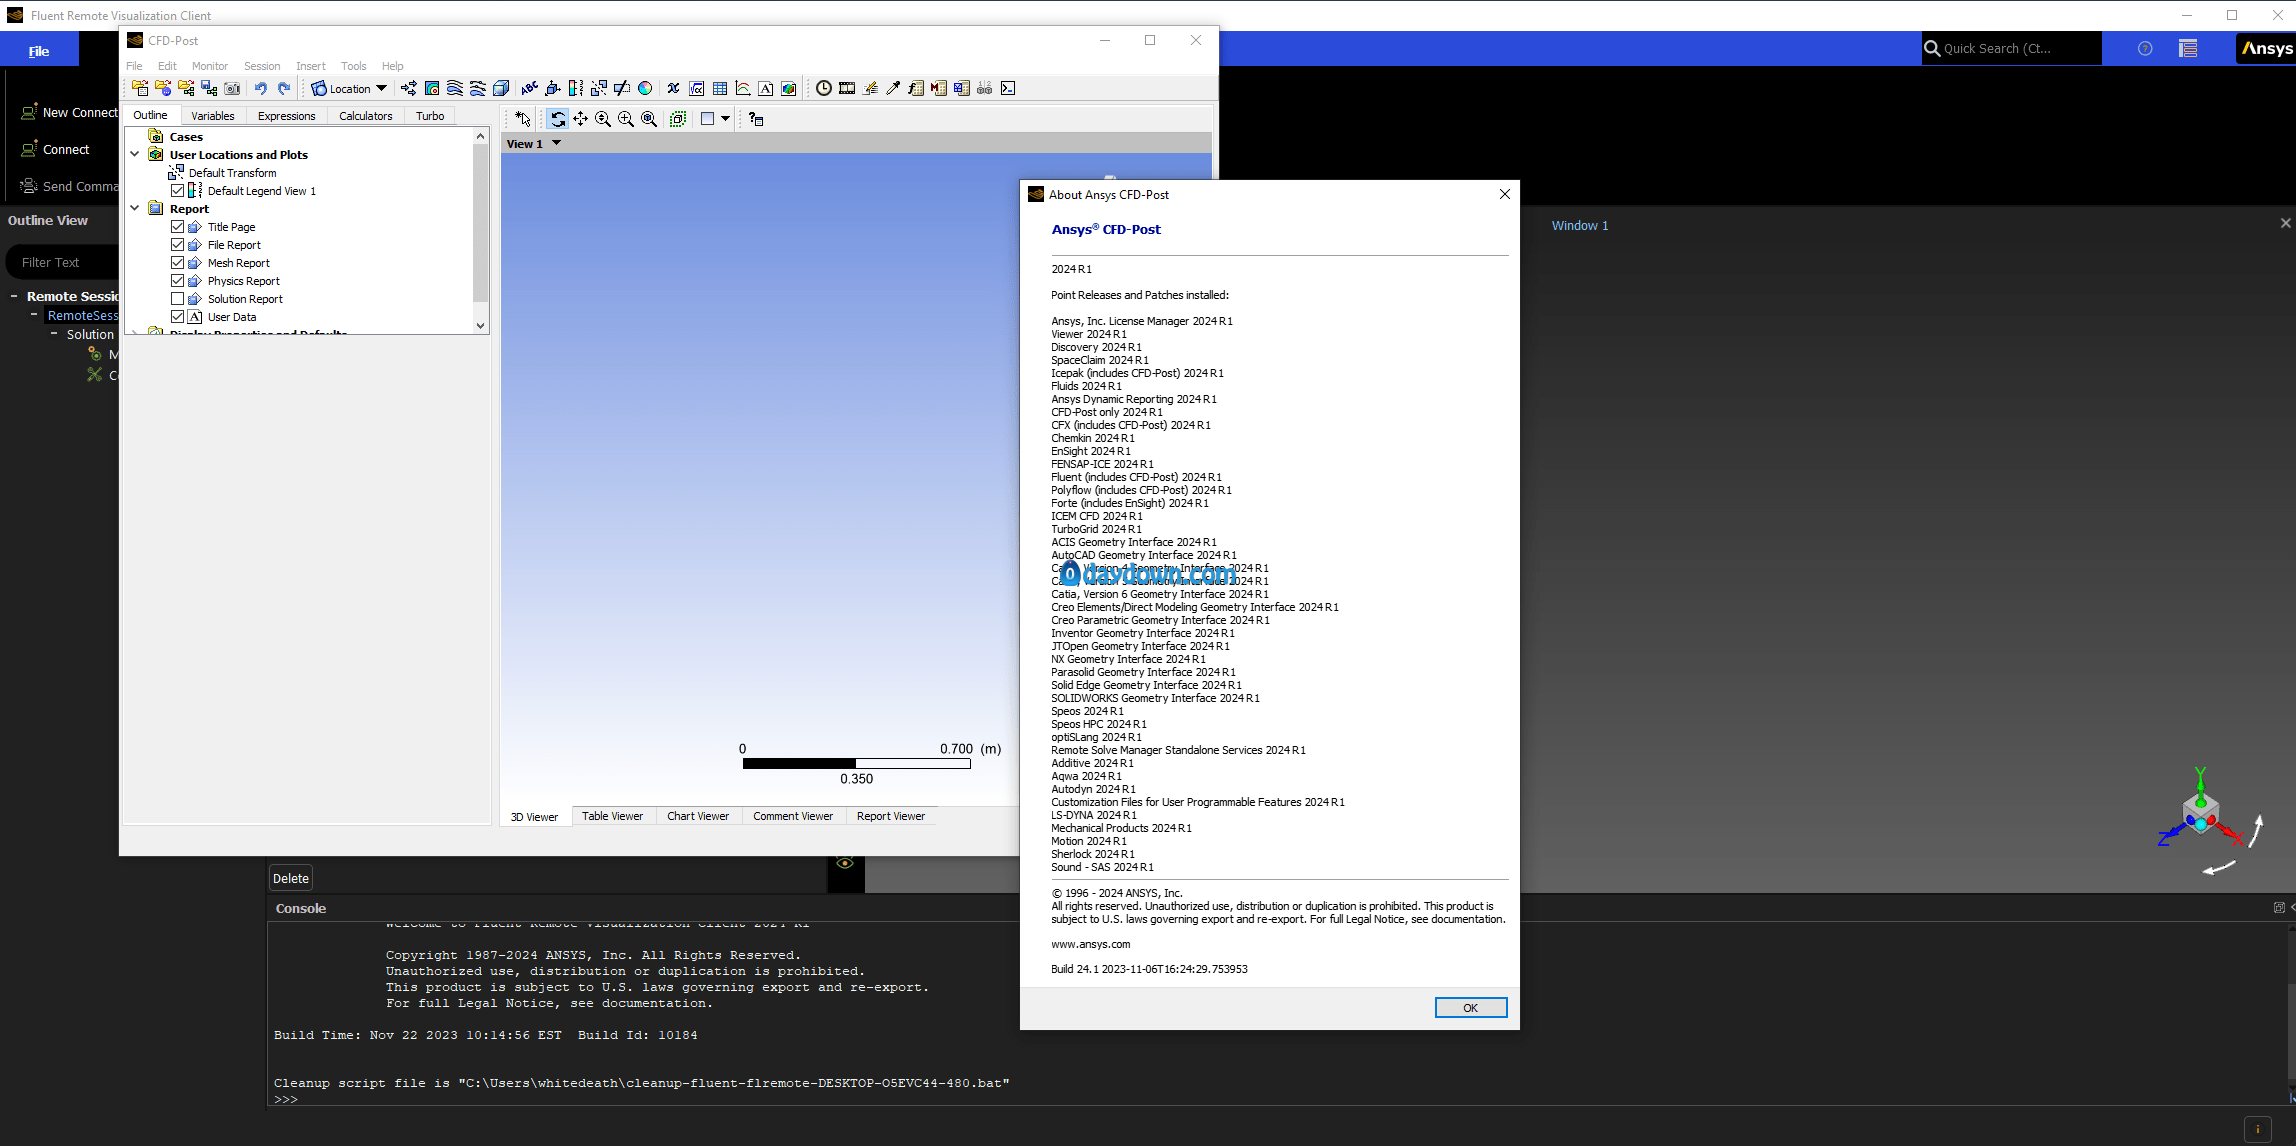Insert a Legend via toolbar icon
This screenshot has height=1146, width=2296.
click(575, 88)
